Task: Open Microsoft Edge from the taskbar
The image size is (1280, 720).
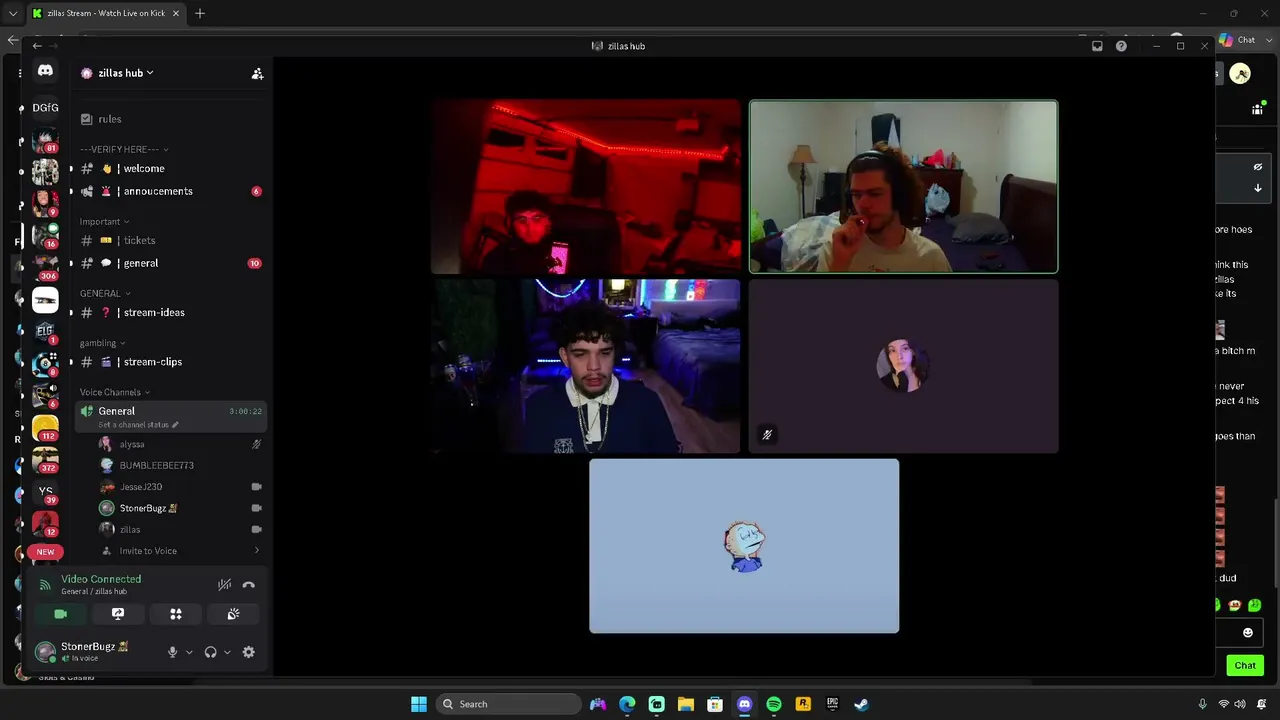Action: (627, 704)
